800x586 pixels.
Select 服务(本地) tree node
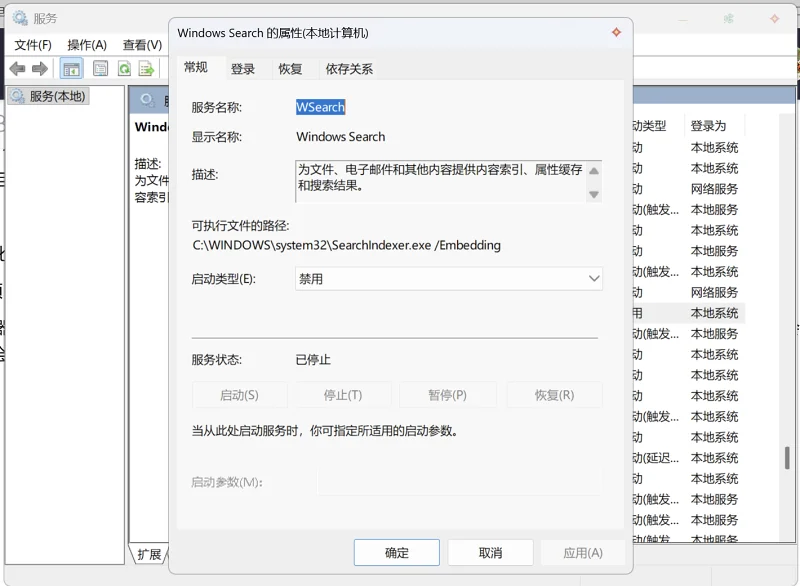pyautogui.click(x=48, y=96)
